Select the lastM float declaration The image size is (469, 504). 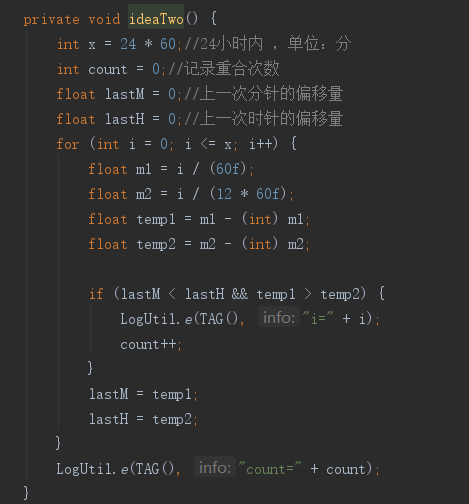tap(125, 94)
